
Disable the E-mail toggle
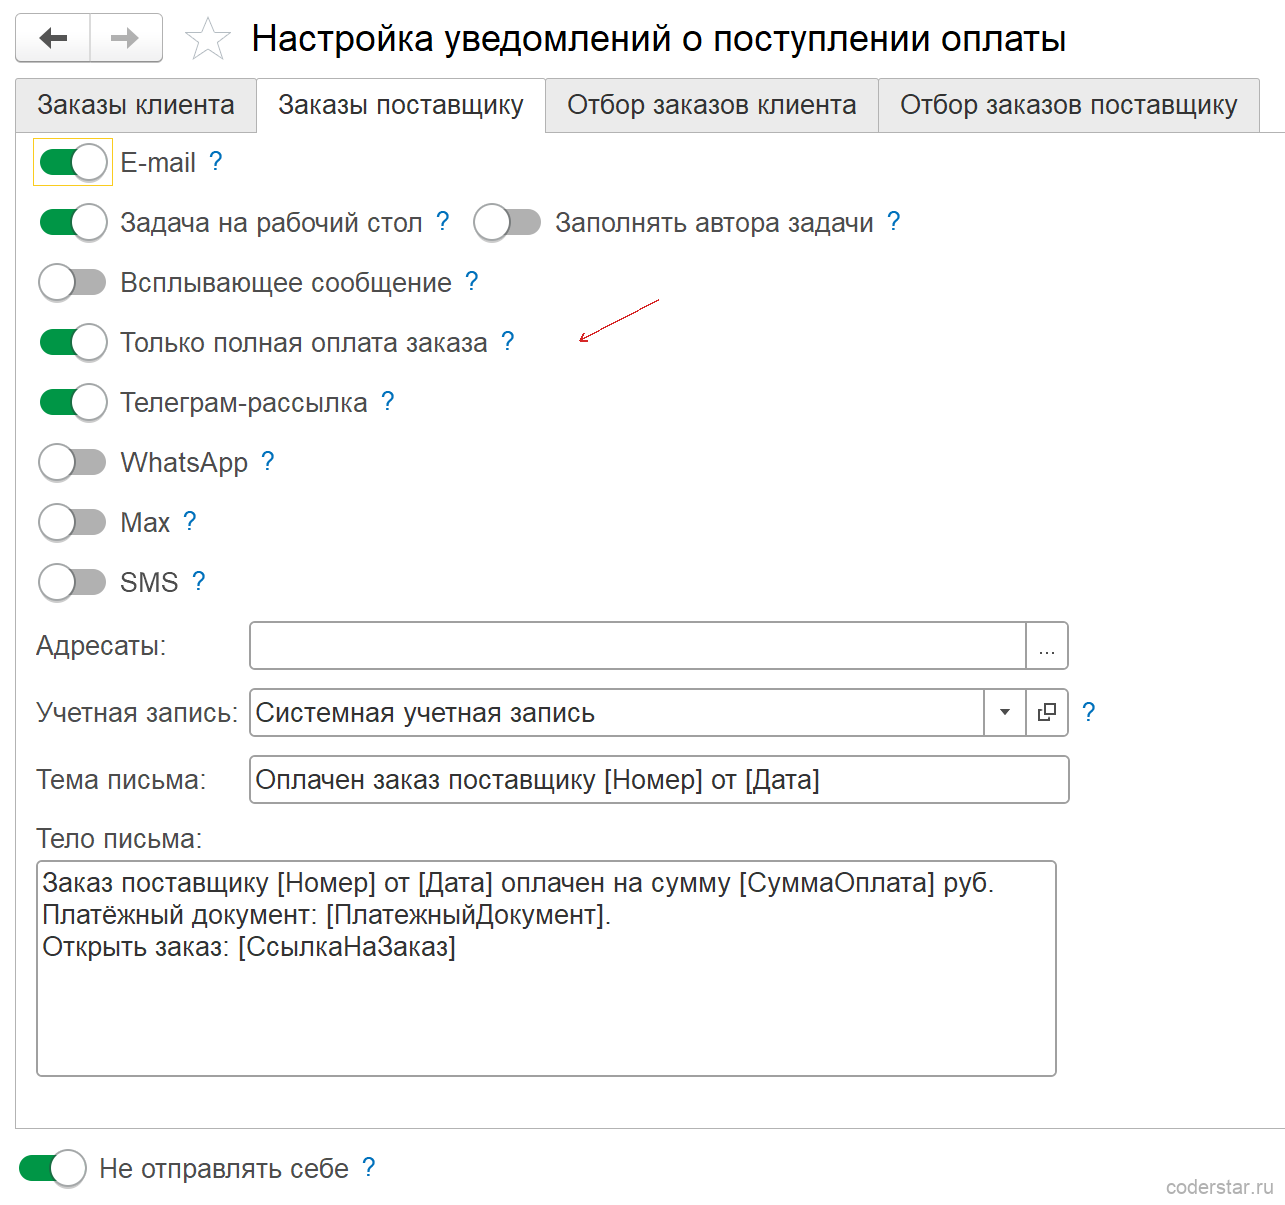[x=73, y=162]
